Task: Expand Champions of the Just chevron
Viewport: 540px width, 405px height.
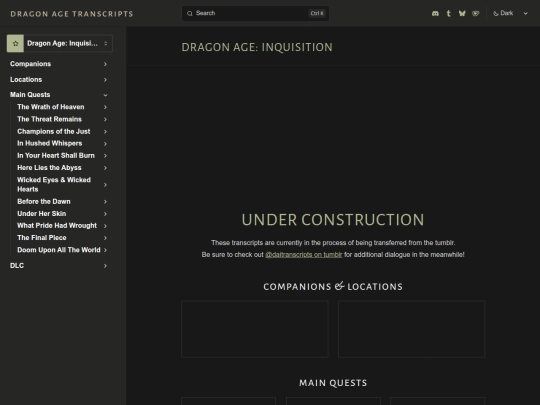Action: click(105, 132)
